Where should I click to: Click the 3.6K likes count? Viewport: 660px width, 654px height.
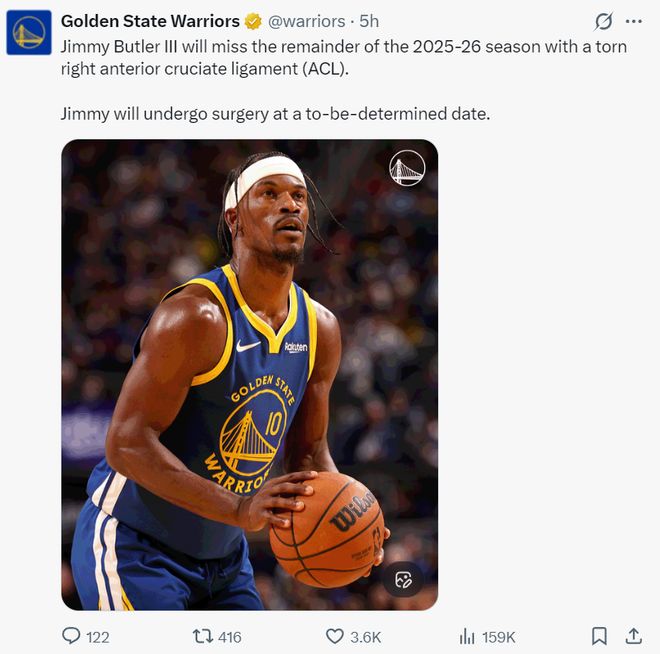pos(365,637)
